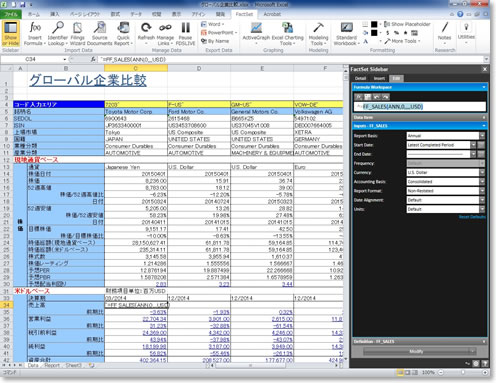Viewport: 498px width, 383px height.
Task: Open the Utilities lightbulb menu
Action: (x=466, y=33)
